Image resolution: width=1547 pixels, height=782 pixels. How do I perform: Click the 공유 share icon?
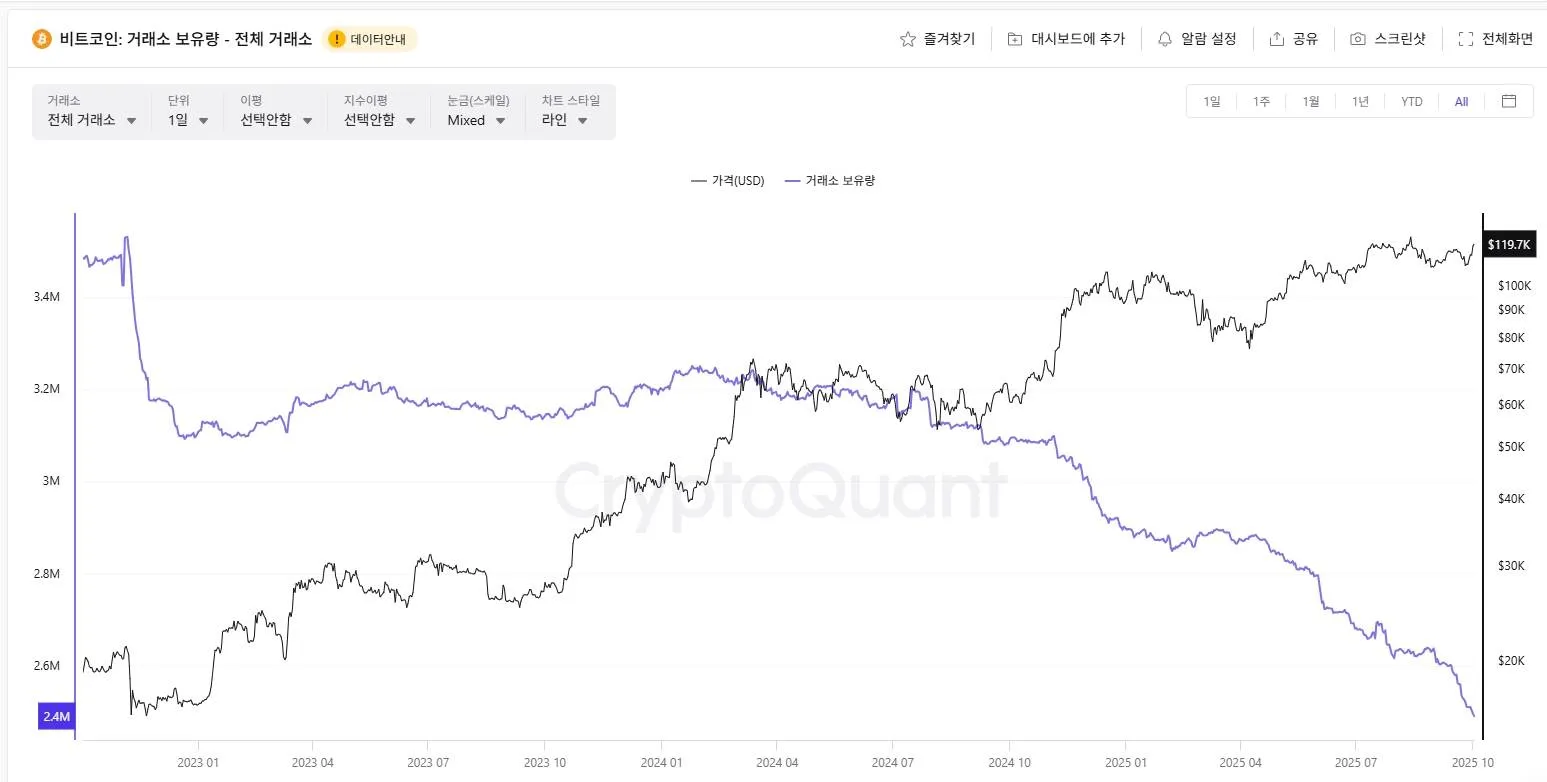(x=1277, y=39)
